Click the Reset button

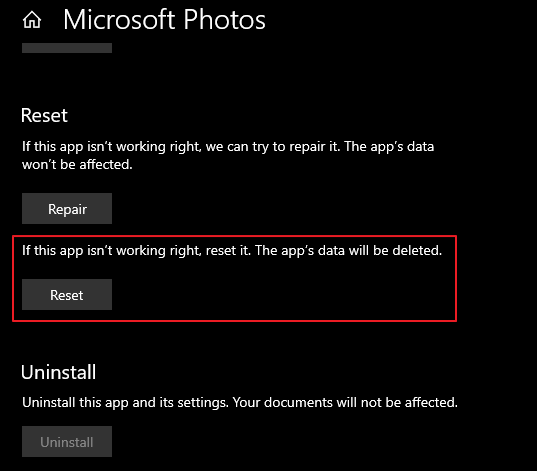(x=67, y=295)
